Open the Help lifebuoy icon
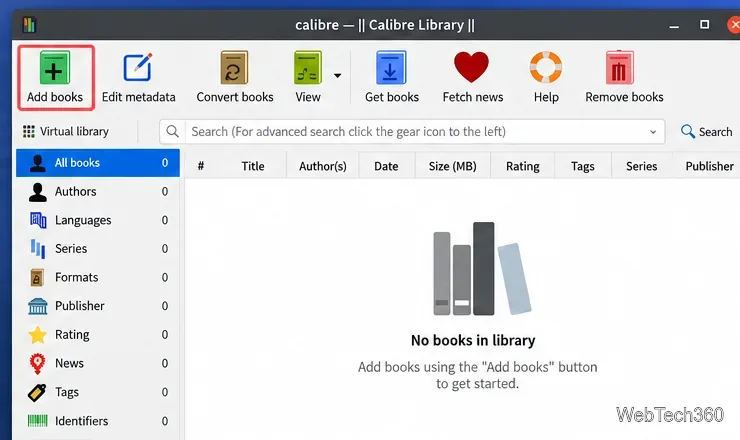 pos(546,67)
